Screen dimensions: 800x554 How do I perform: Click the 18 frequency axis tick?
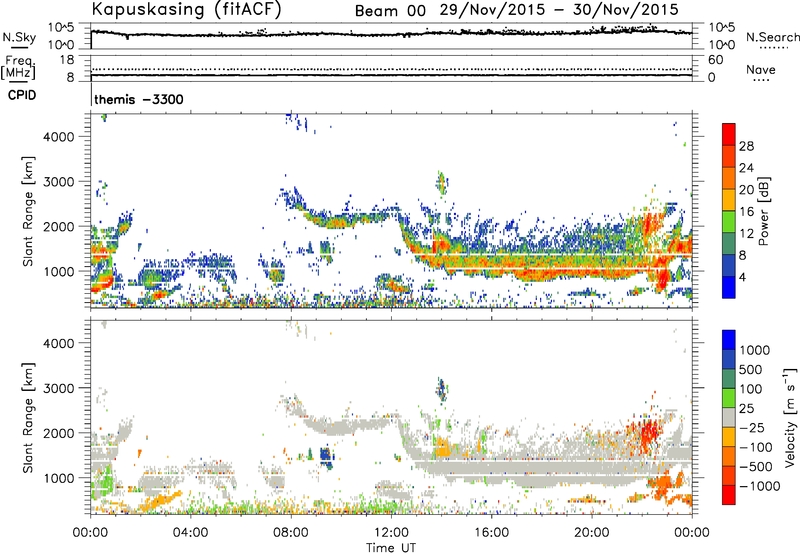pyautogui.click(x=67, y=60)
